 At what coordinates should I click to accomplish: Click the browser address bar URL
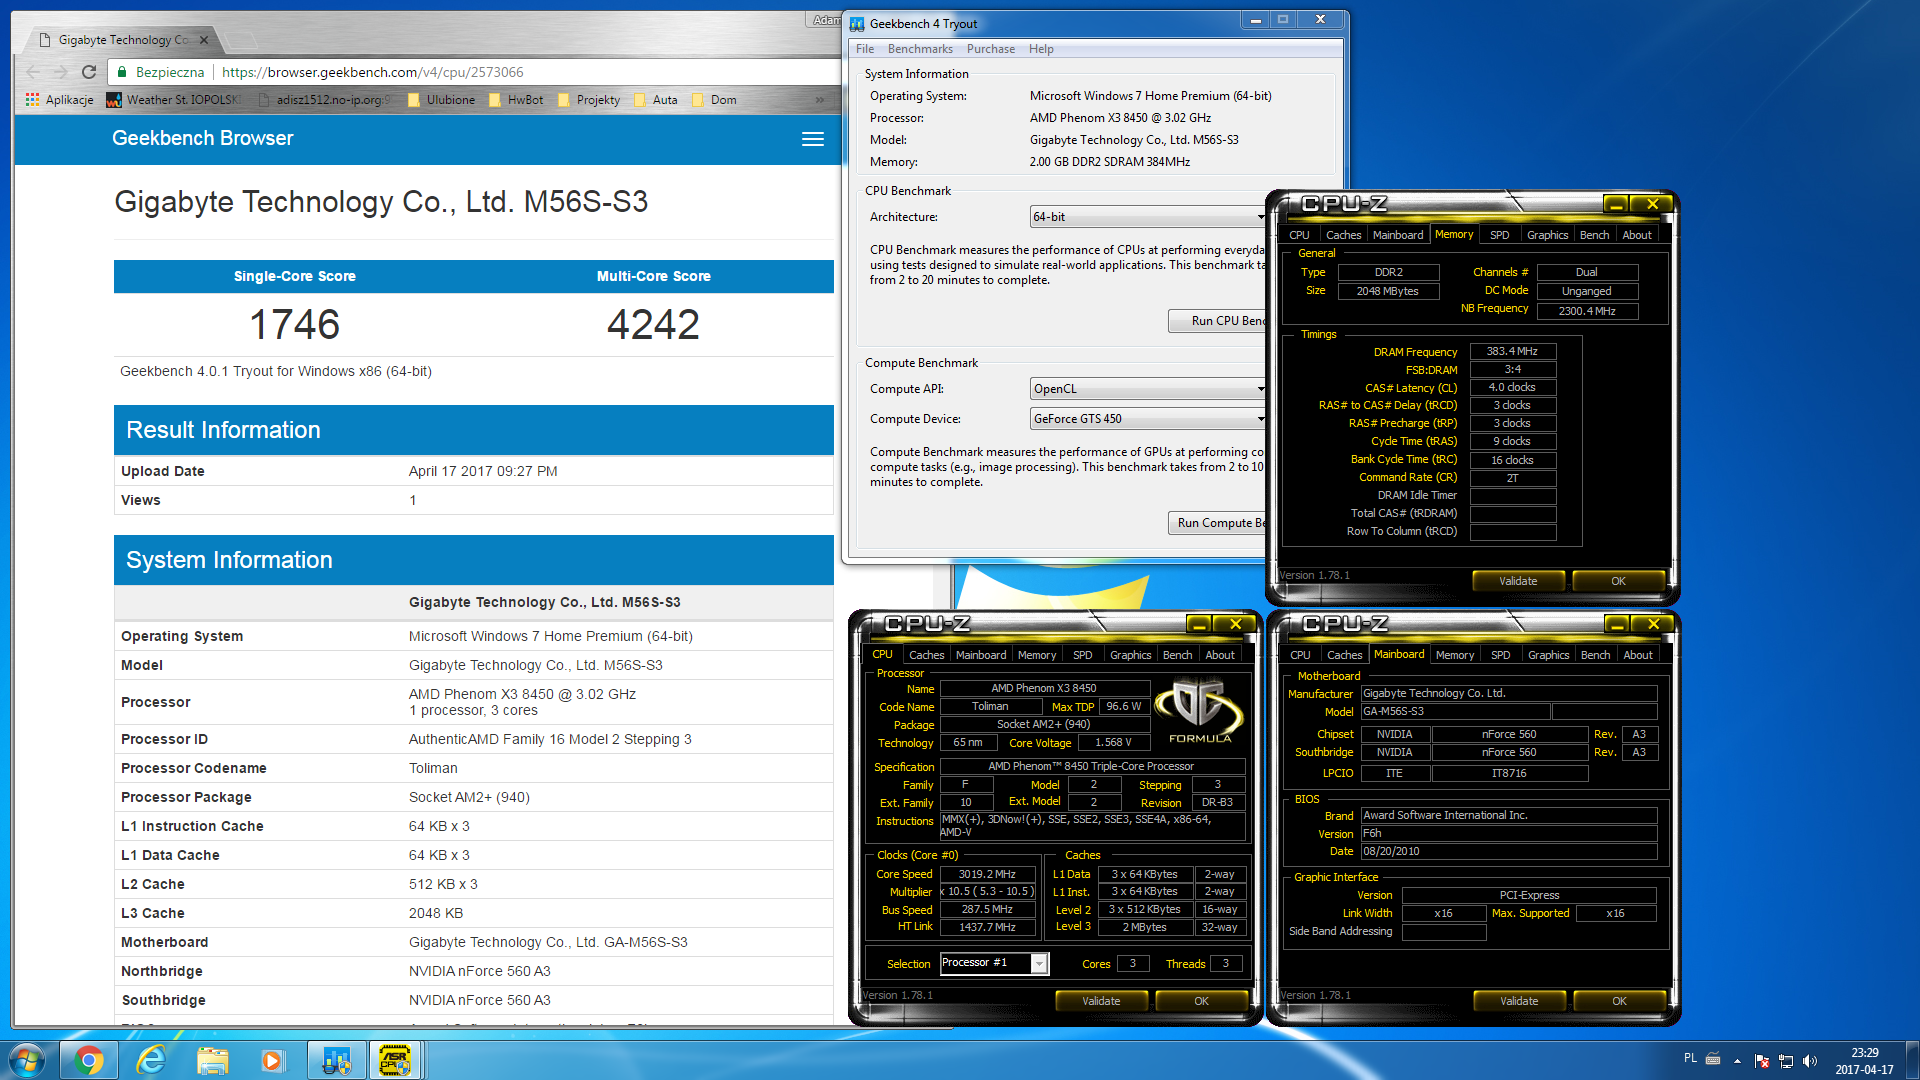coord(372,72)
